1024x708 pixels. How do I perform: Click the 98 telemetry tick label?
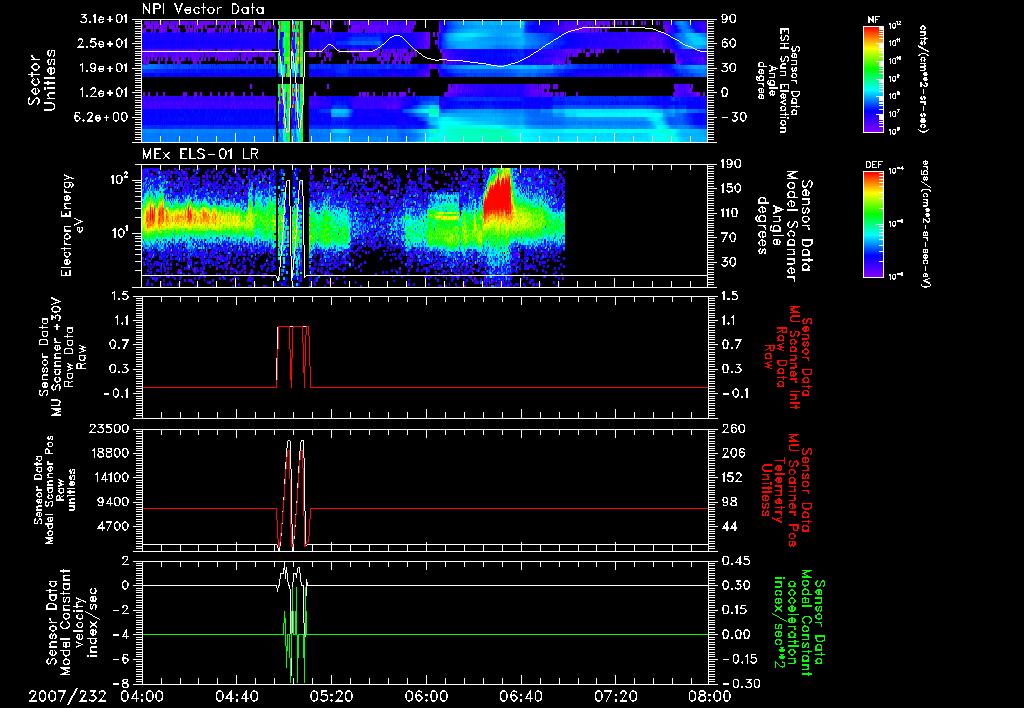(x=728, y=502)
